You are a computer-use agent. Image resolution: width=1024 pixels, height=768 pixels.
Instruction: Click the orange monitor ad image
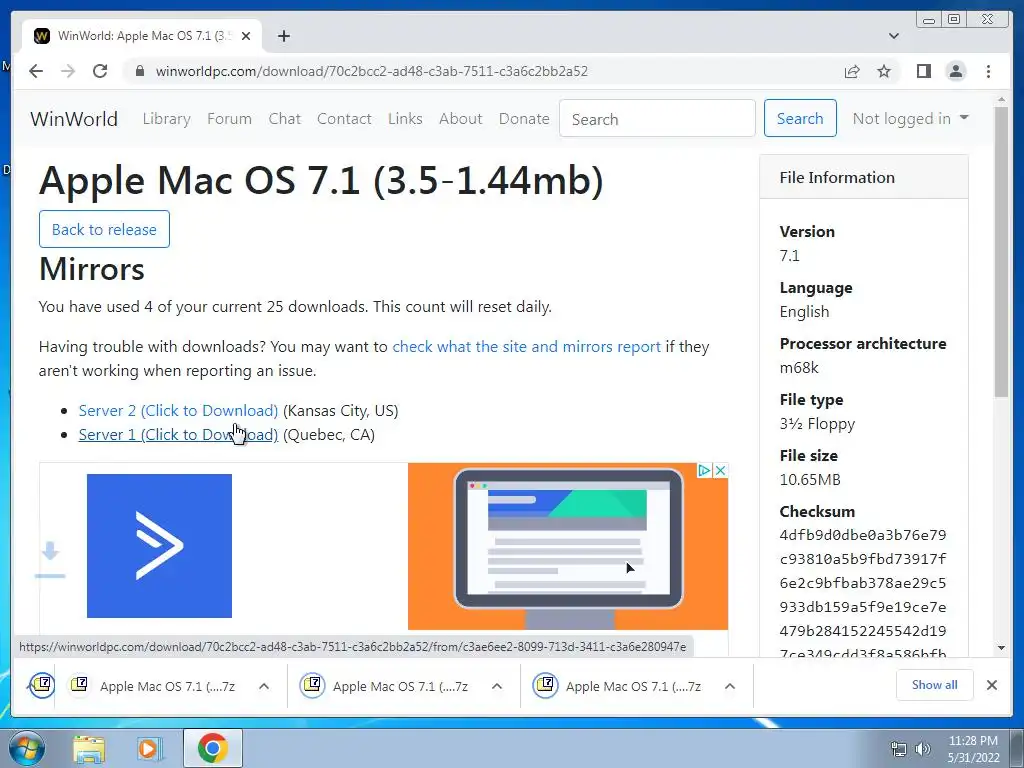click(568, 547)
